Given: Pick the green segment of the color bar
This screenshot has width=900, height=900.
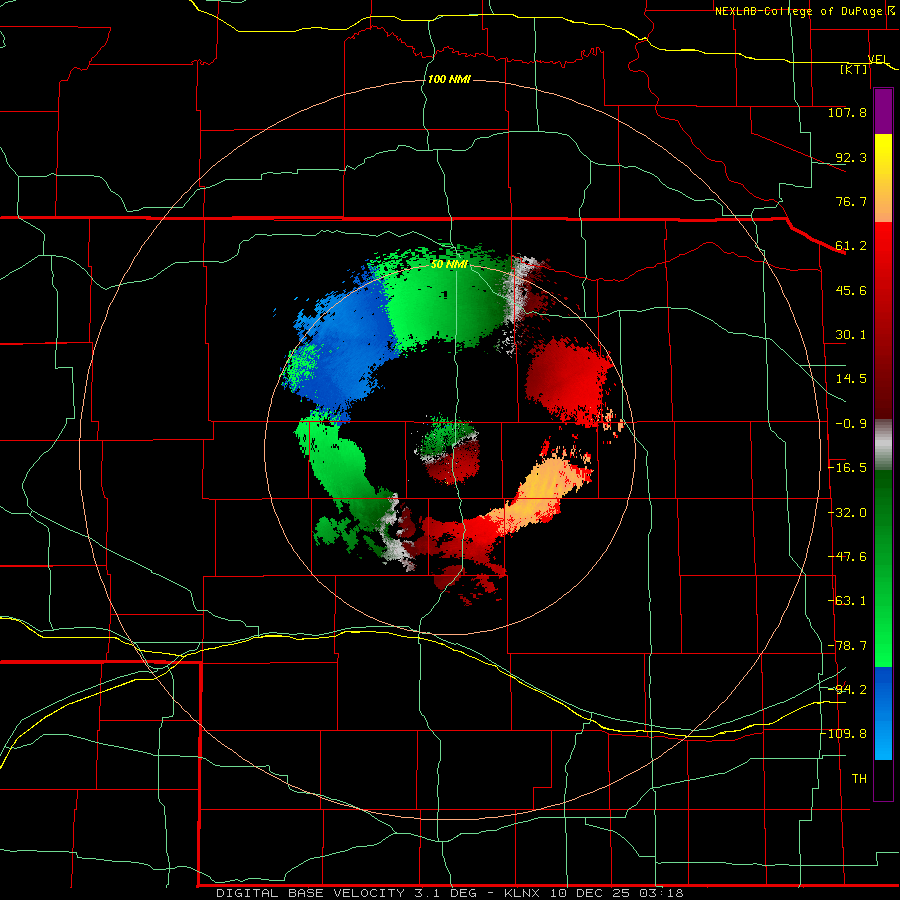Looking at the screenshot, I should (x=883, y=568).
